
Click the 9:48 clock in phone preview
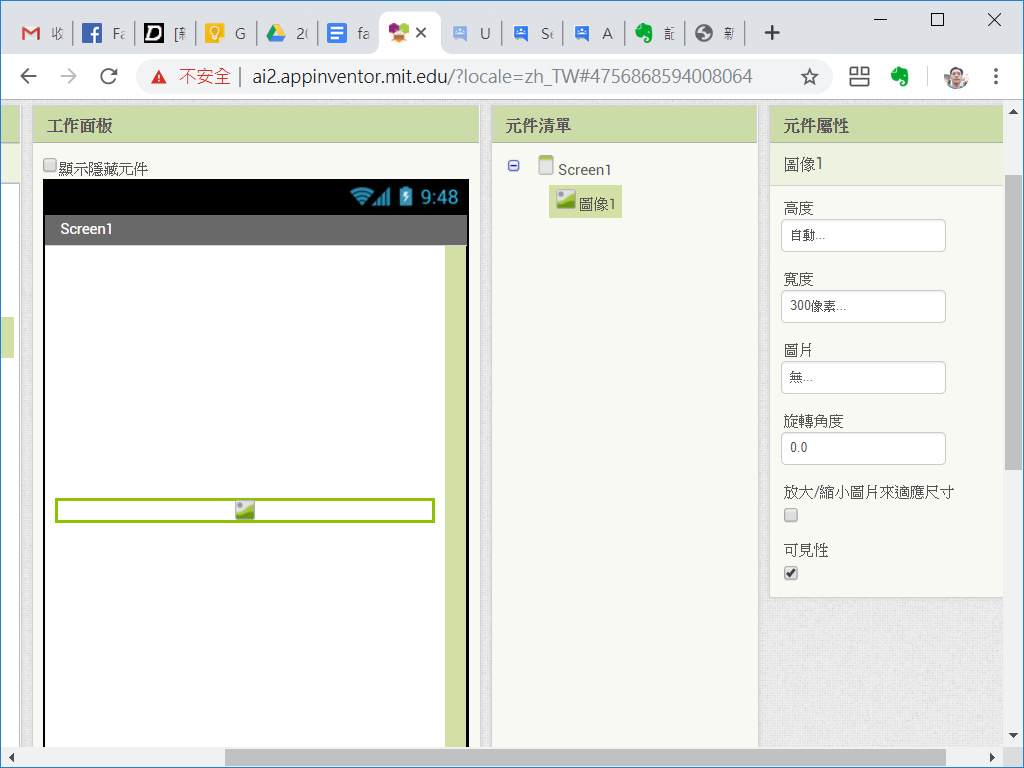point(440,197)
